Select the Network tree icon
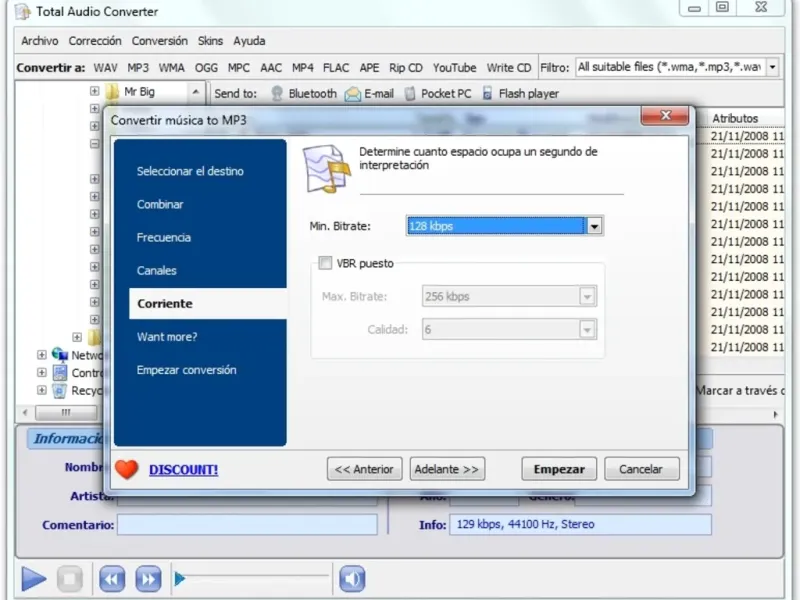800x600 pixels. [60, 355]
